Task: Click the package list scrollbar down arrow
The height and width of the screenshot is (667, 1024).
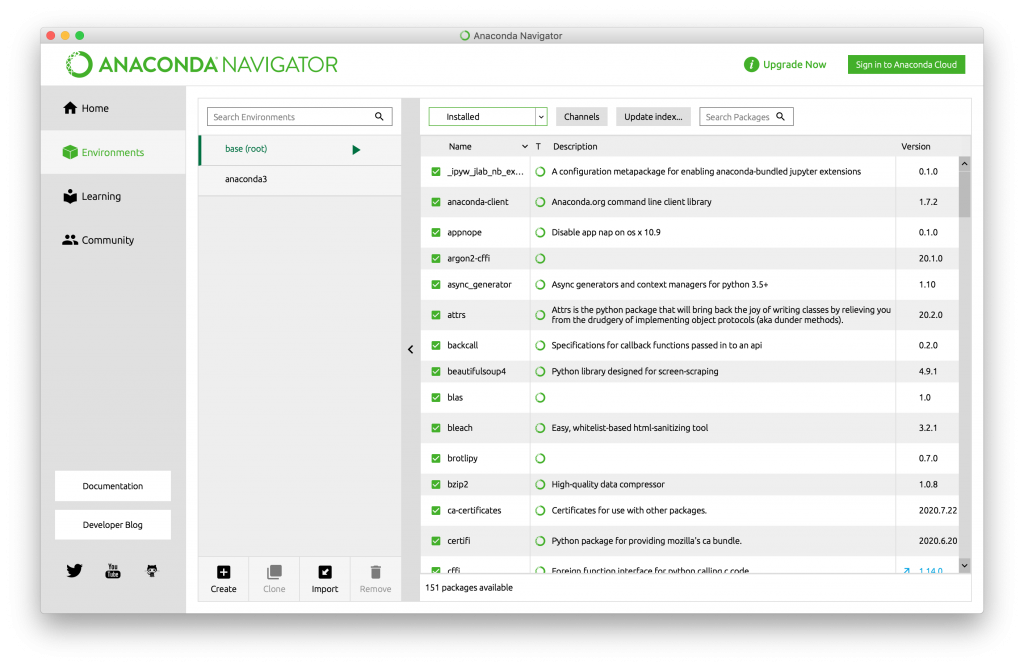Action: pyautogui.click(x=965, y=565)
